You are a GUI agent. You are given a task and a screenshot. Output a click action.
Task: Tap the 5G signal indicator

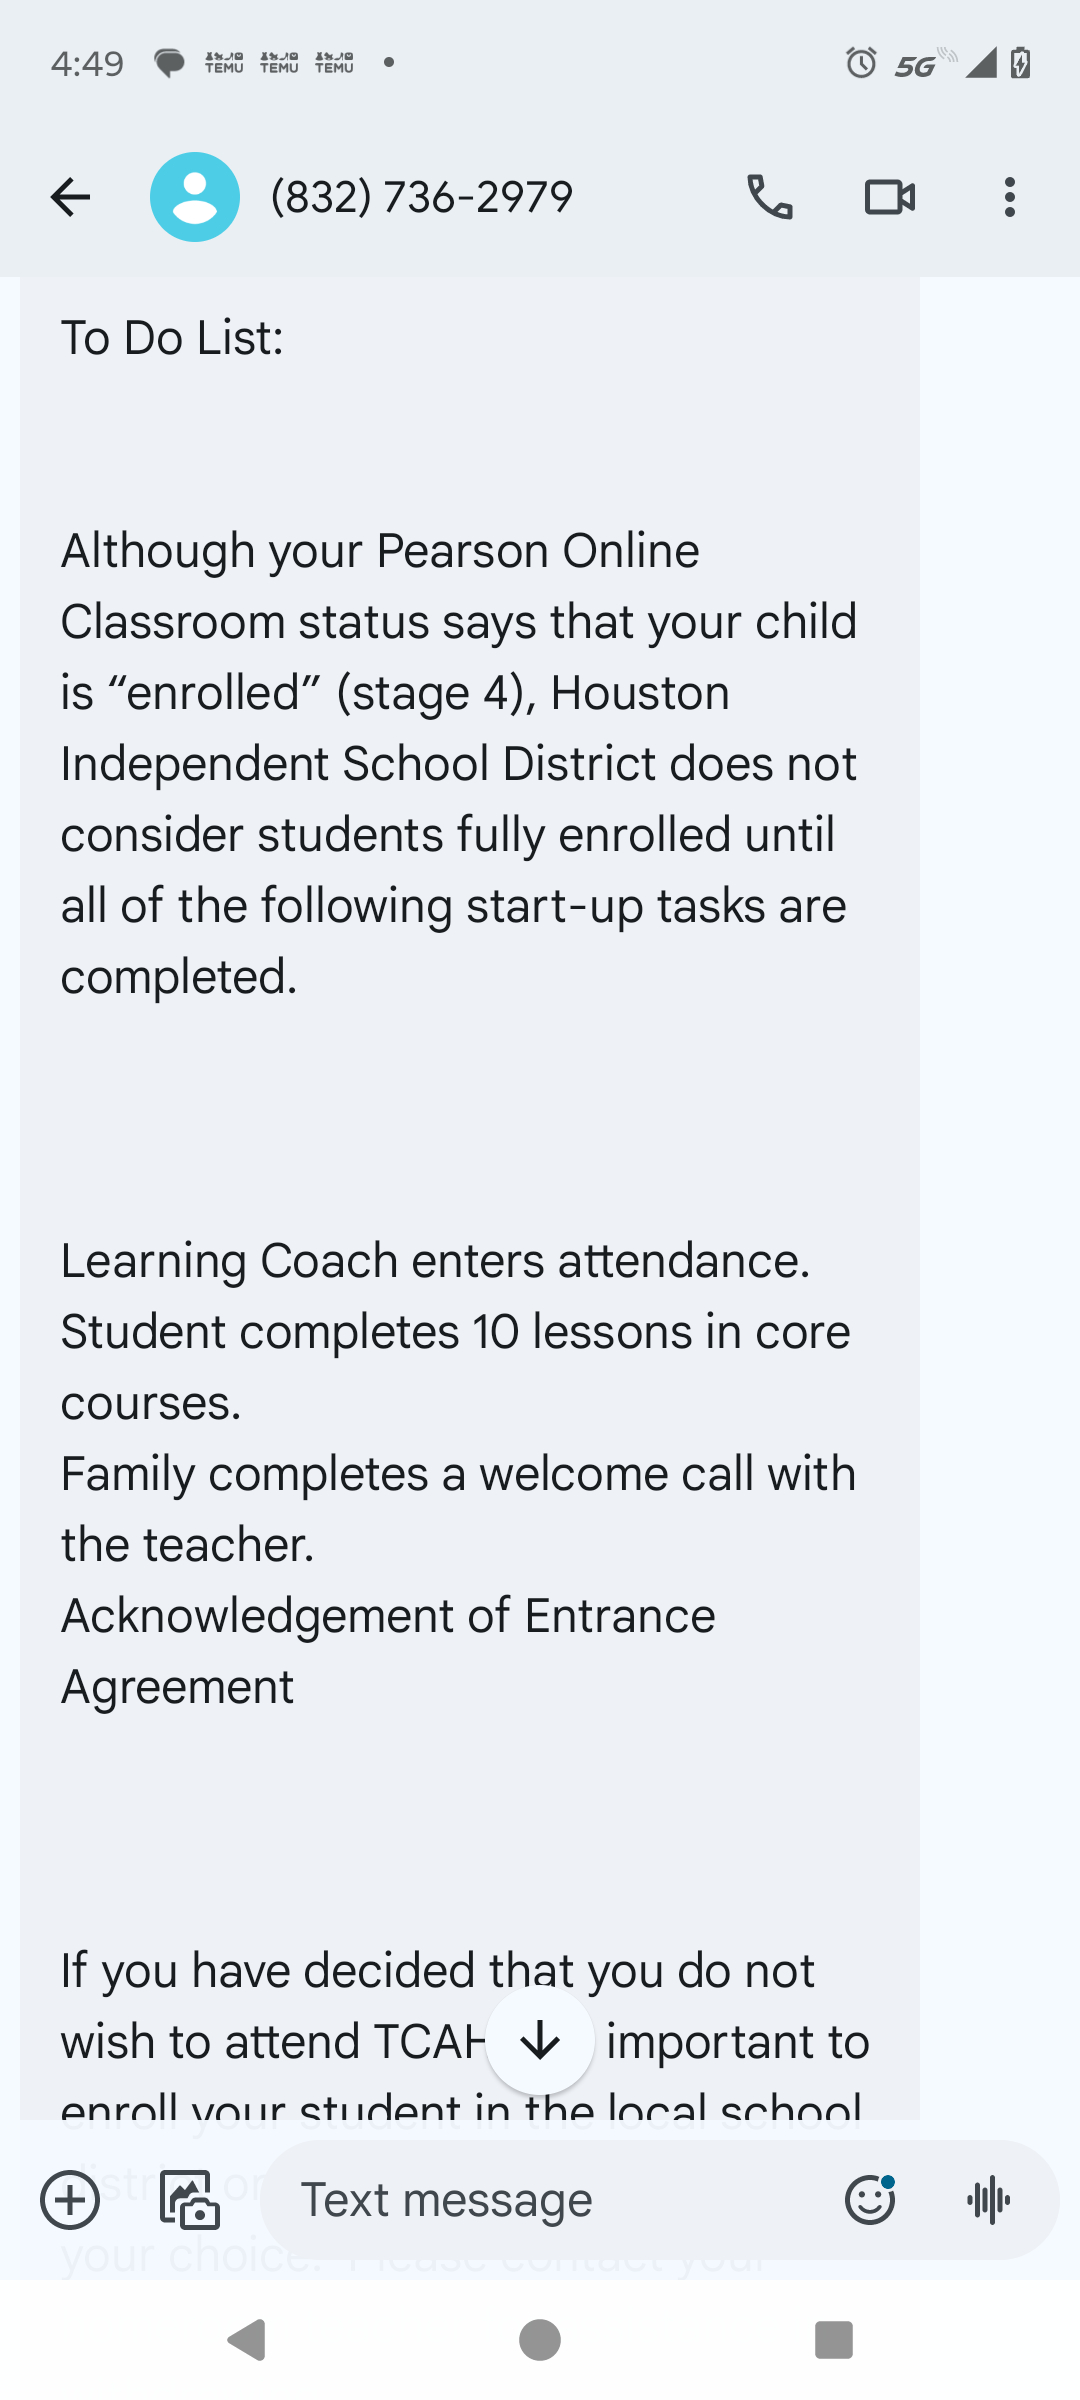click(x=916, y=64)
